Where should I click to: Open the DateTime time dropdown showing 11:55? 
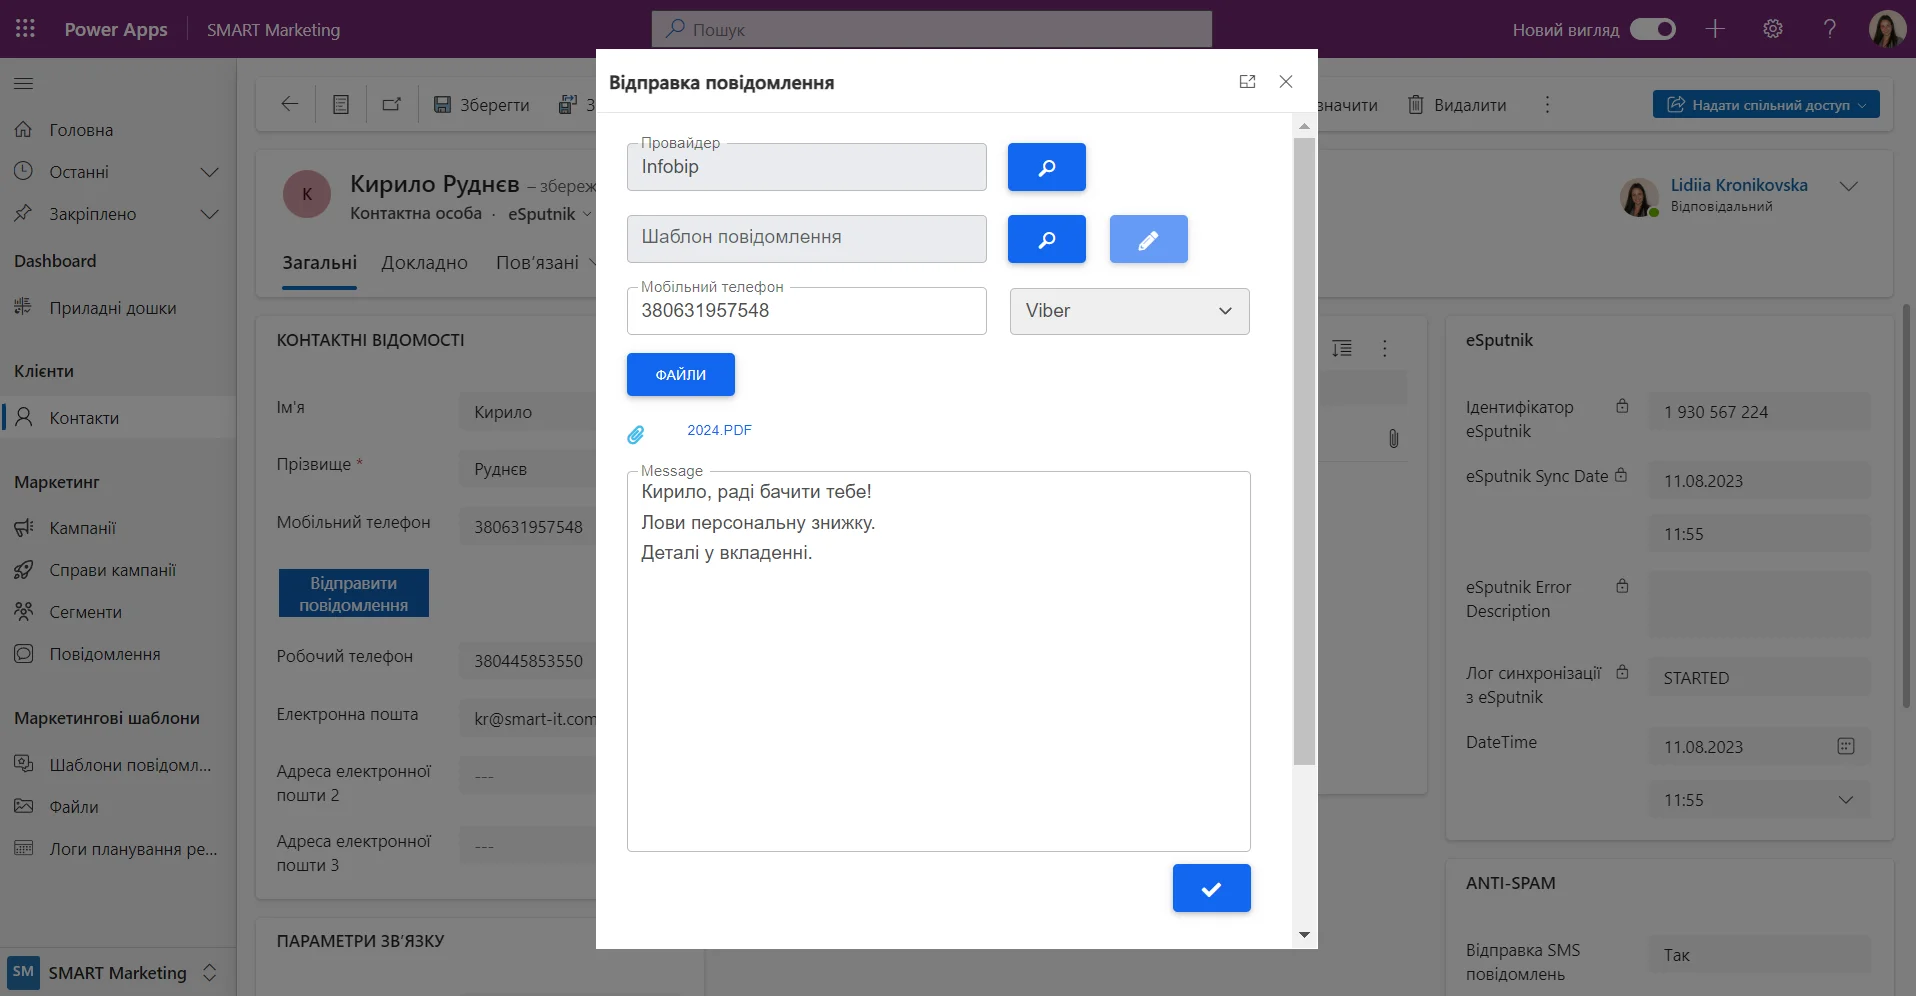click(x=1845, y=800)
